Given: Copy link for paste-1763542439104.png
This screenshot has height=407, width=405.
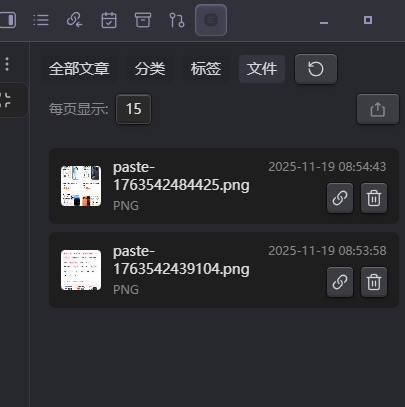Looking at the screenshot, I should (340, 282).
